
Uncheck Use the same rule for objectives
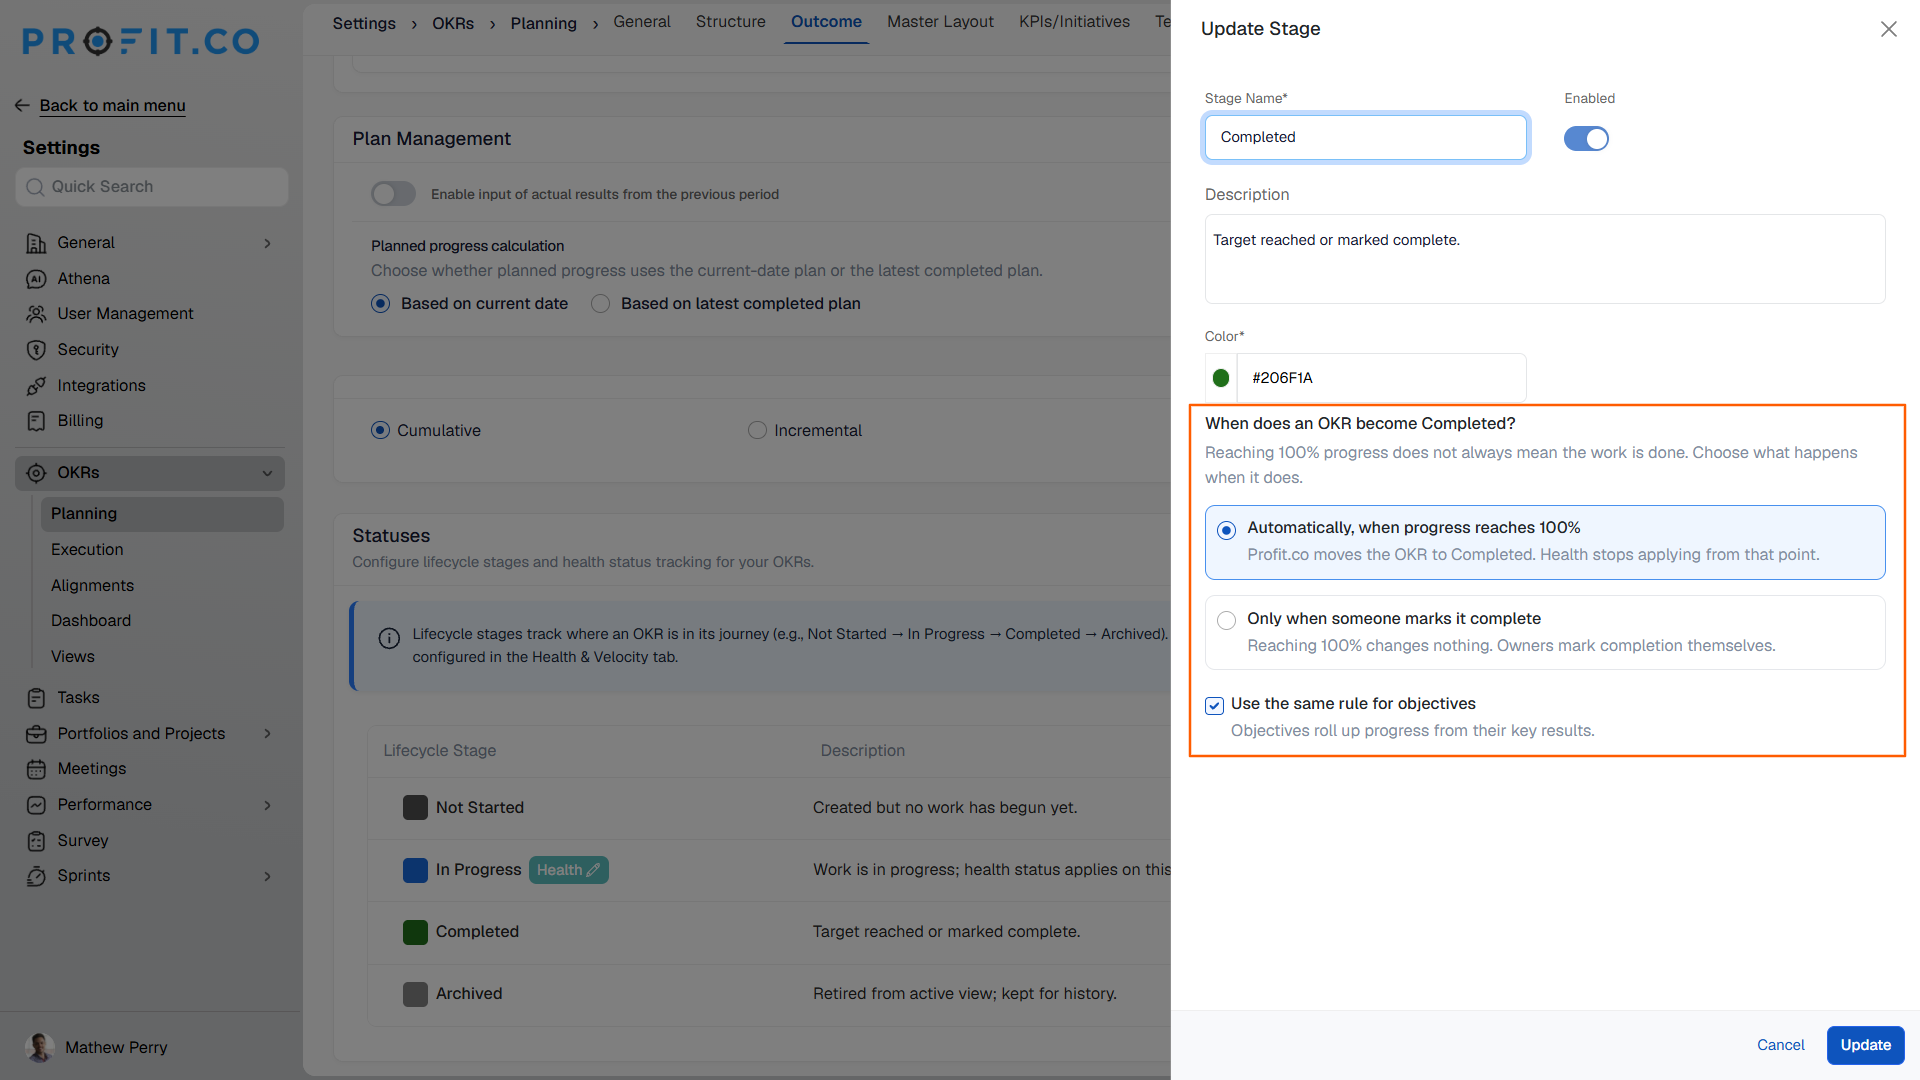(x=1214, y=706)
